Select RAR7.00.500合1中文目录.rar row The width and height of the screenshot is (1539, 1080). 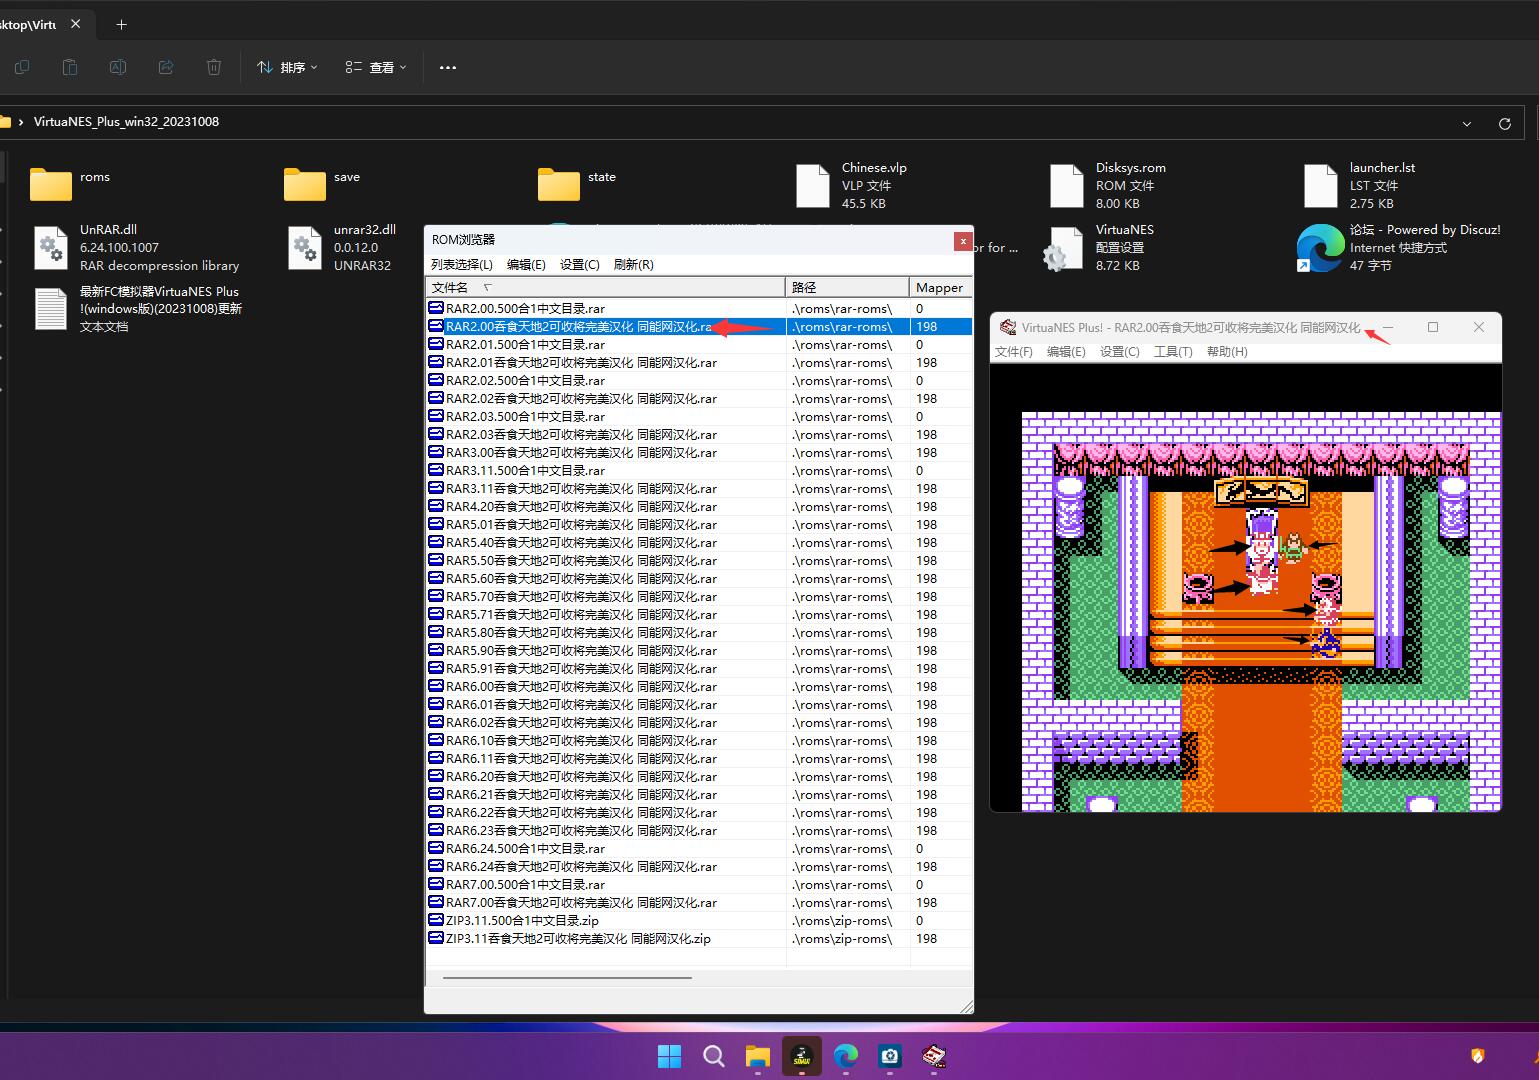(699, 885)
